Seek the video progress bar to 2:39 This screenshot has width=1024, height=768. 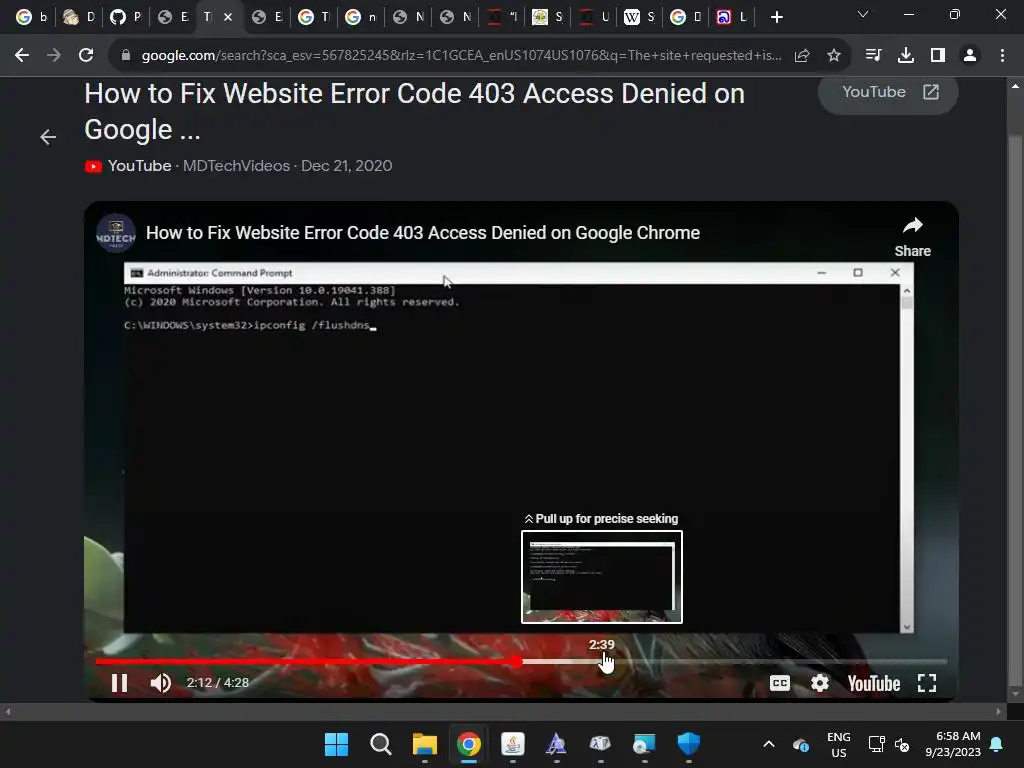(601, 662)
